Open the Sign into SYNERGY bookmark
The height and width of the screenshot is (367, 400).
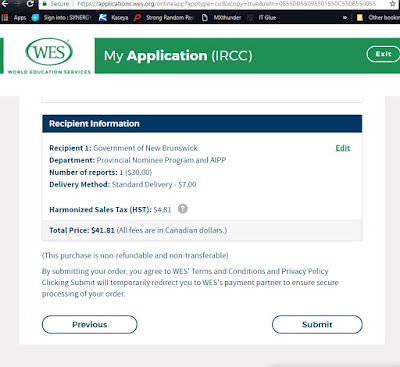[61, 18]
